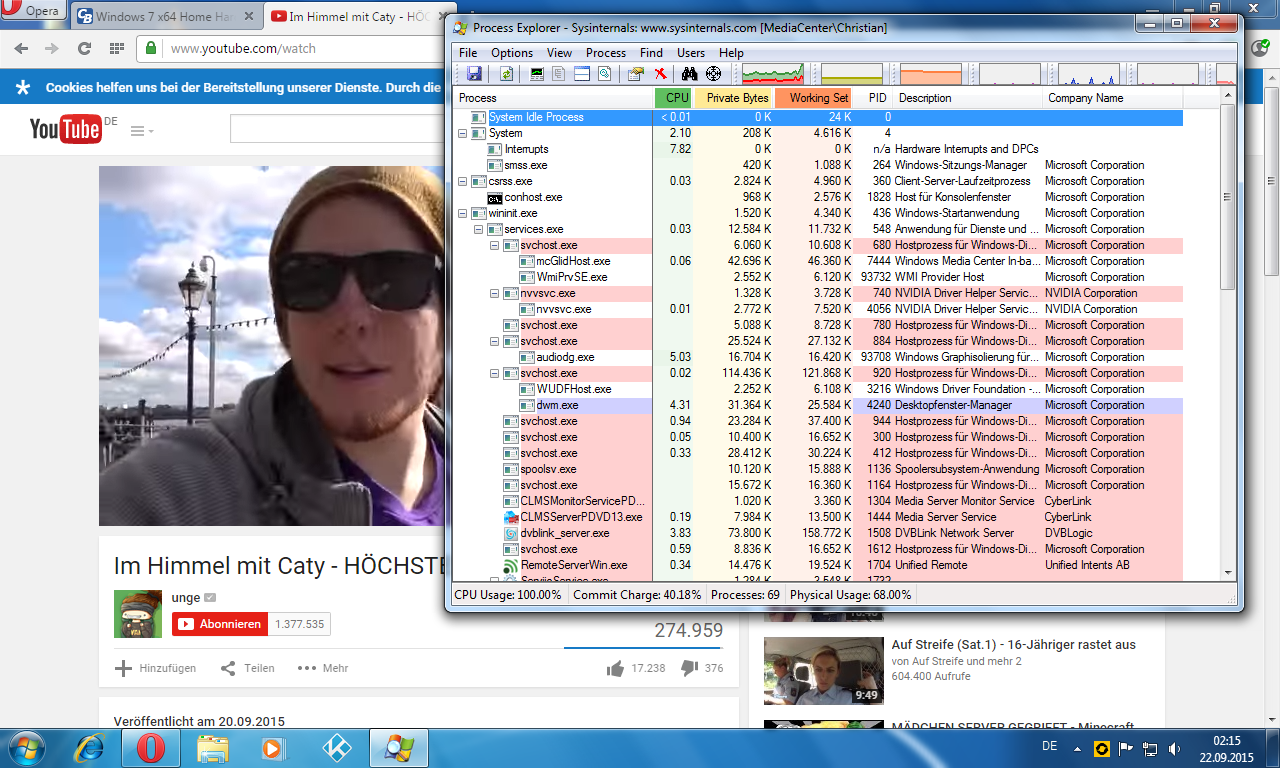
Task: Click the browser address bar URL
Action: tap(243, 48)
